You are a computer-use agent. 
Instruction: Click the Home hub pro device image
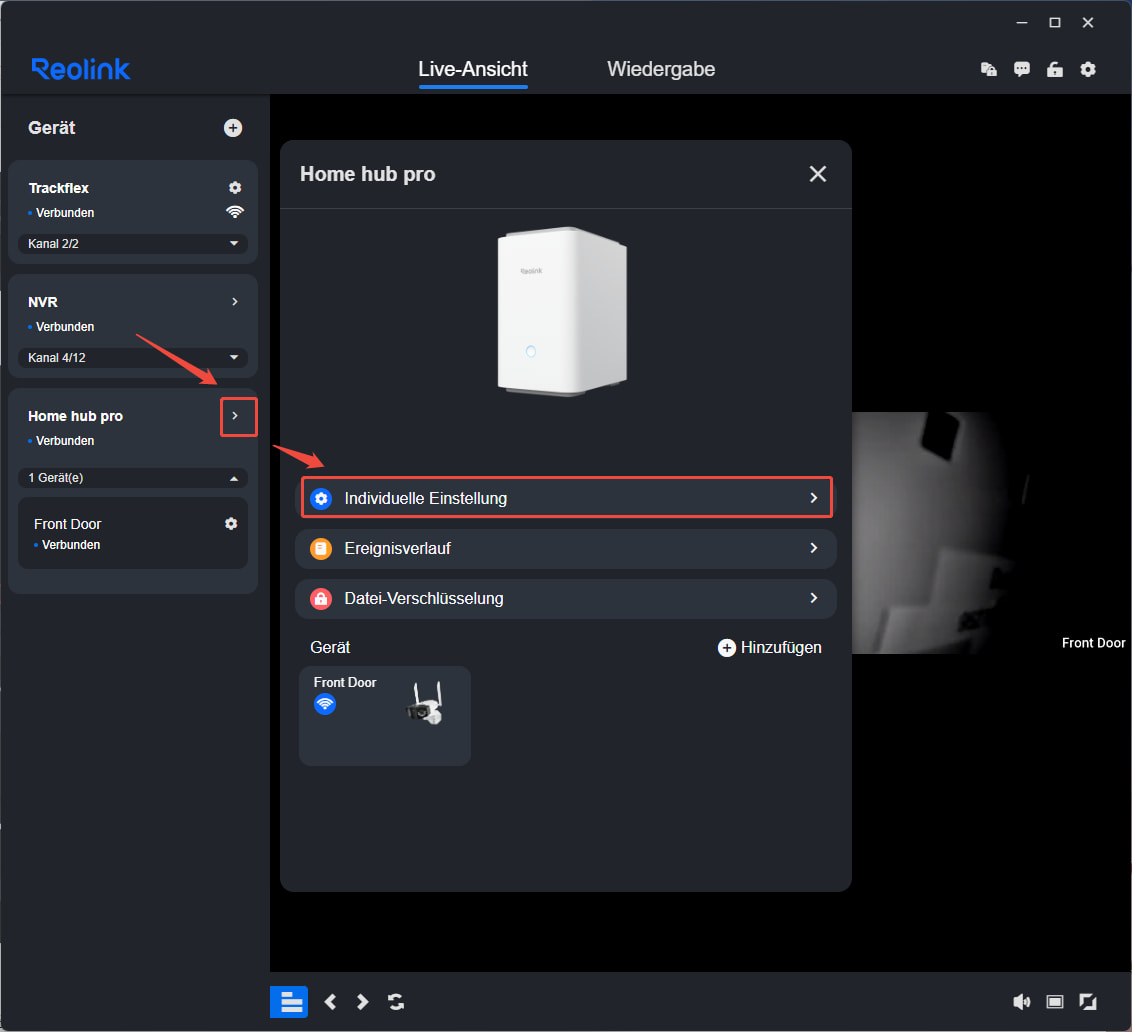562,311
